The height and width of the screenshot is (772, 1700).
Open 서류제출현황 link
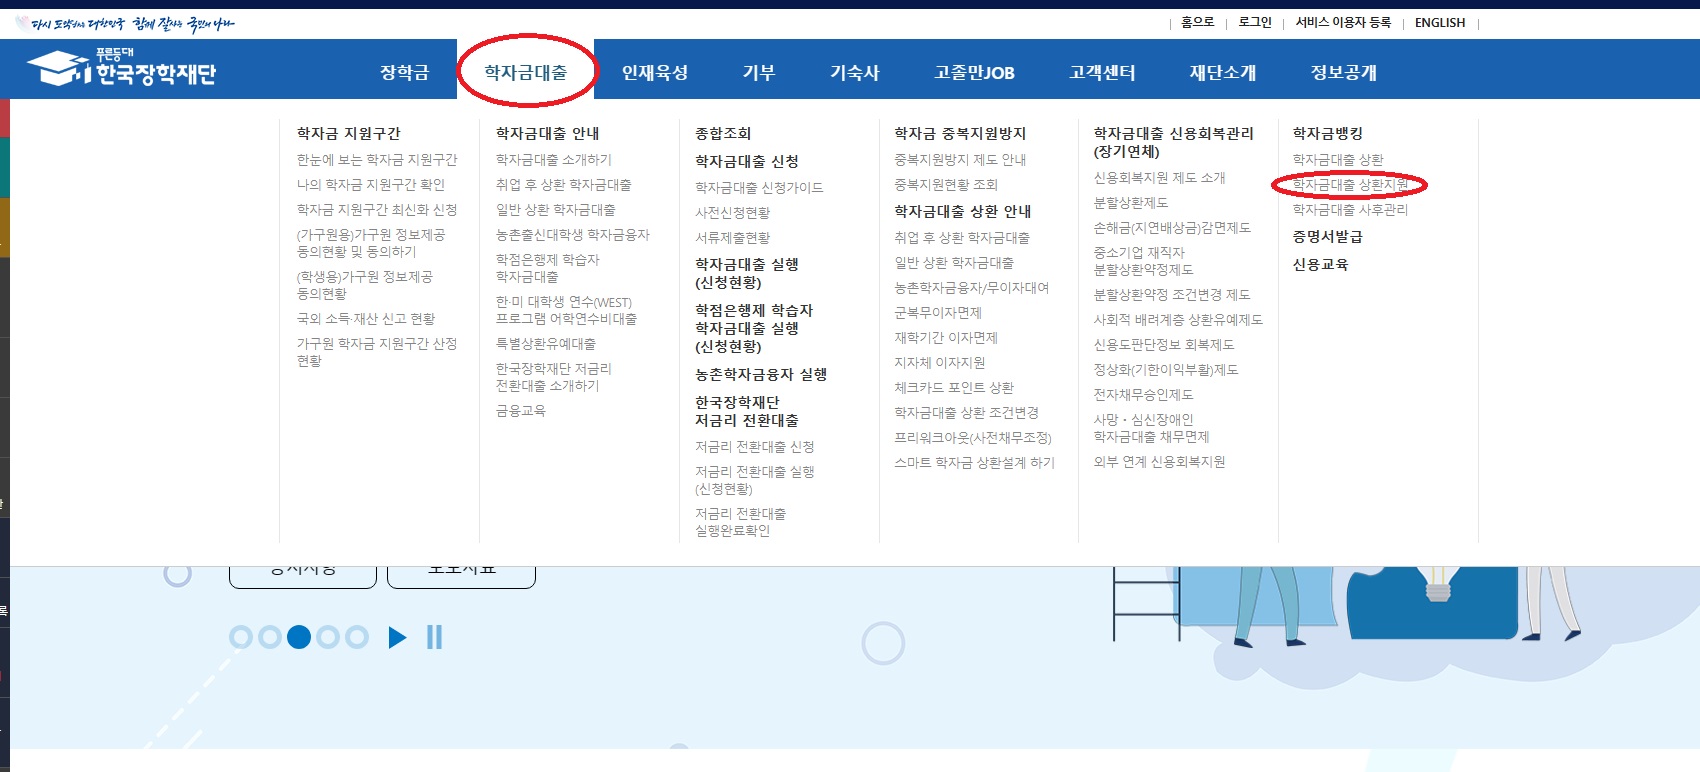732,237
